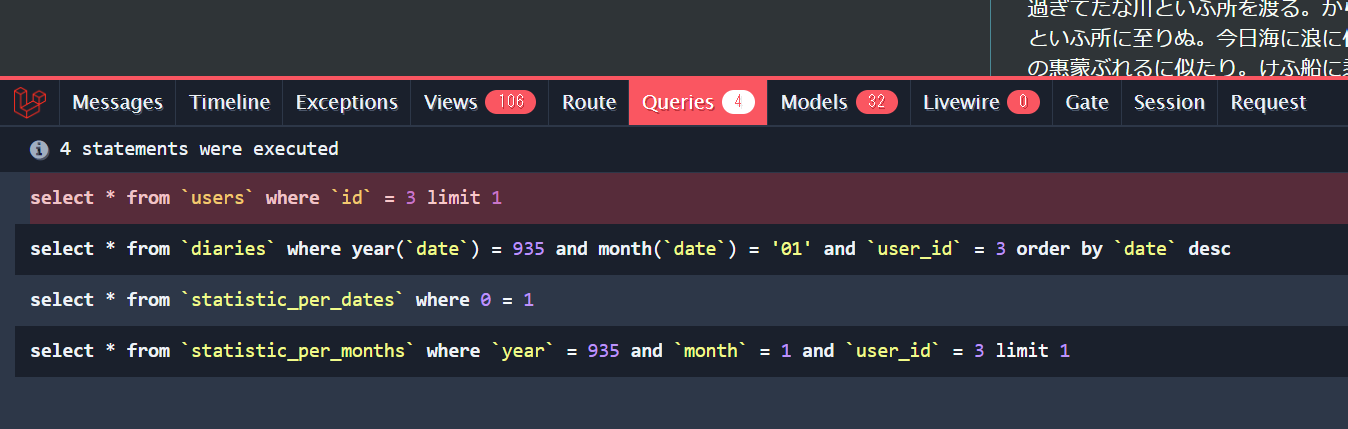The width and height of the screenshot is (1348, 429).
Task: Click the 106 badge on Views
Action: pos(511,102)
